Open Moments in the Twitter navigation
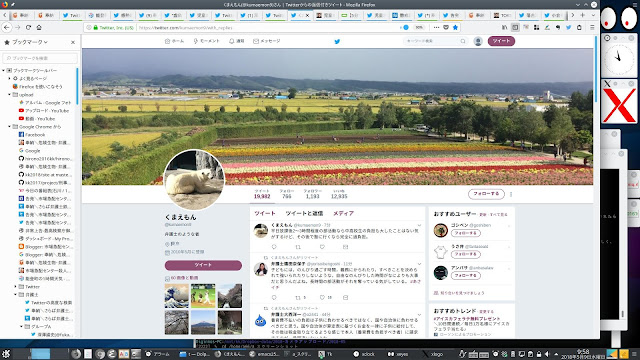Viewport: 640px width, 360px height. 207,41
